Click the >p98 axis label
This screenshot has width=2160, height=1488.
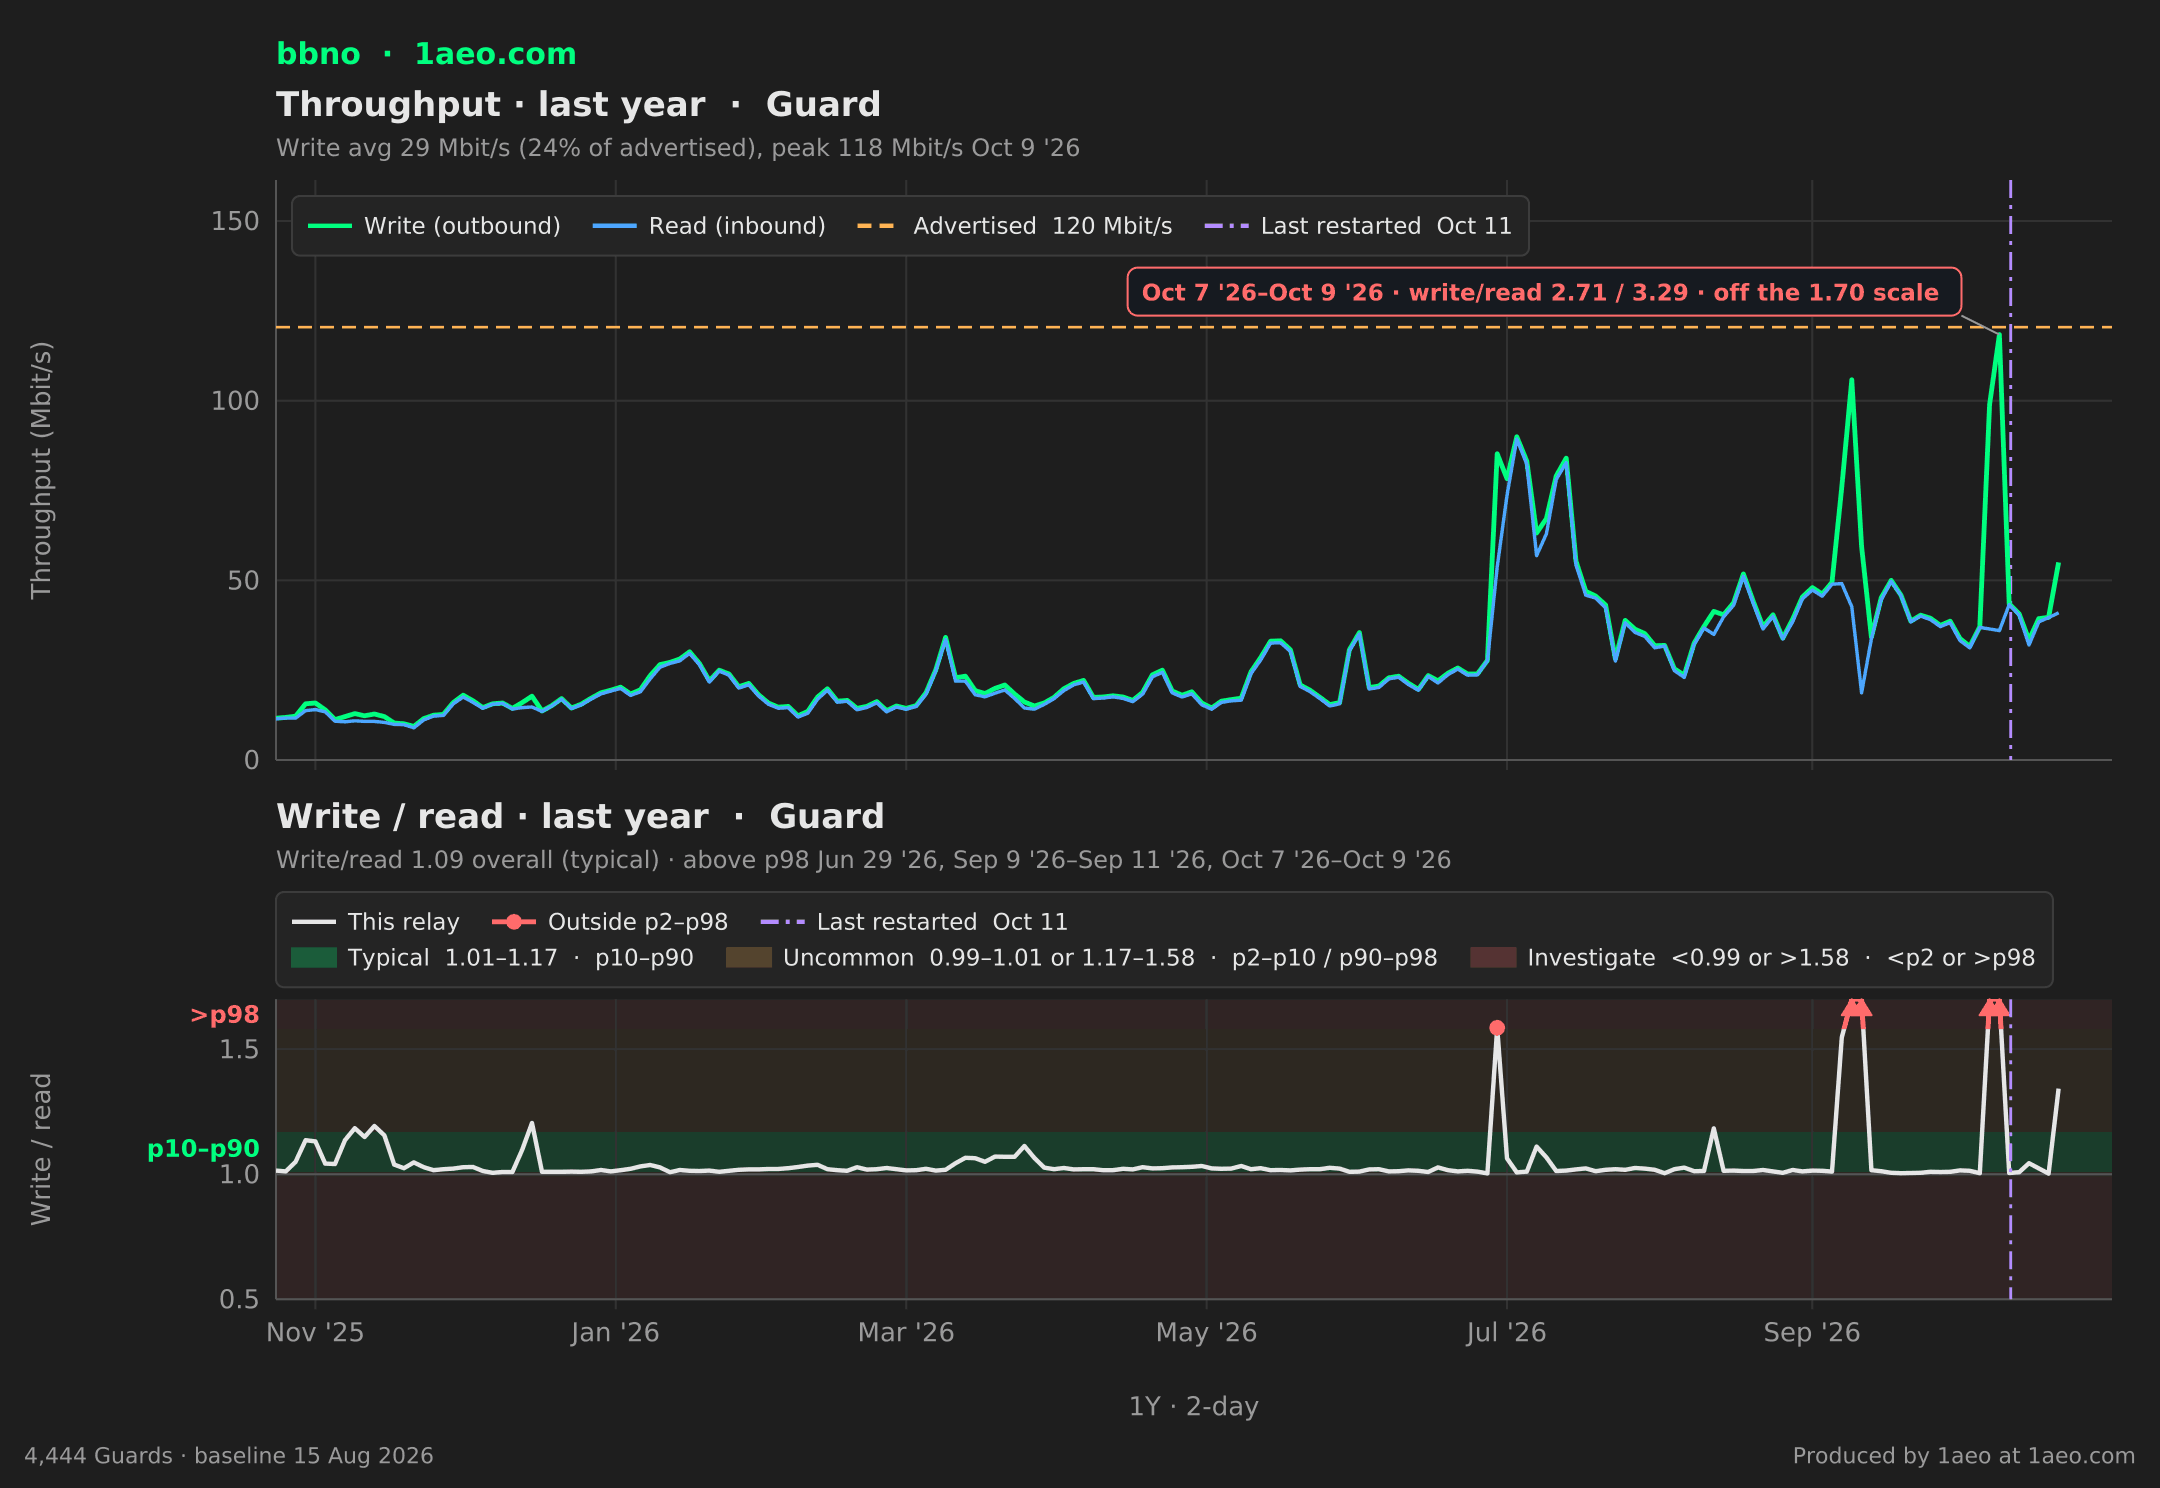224,1015
